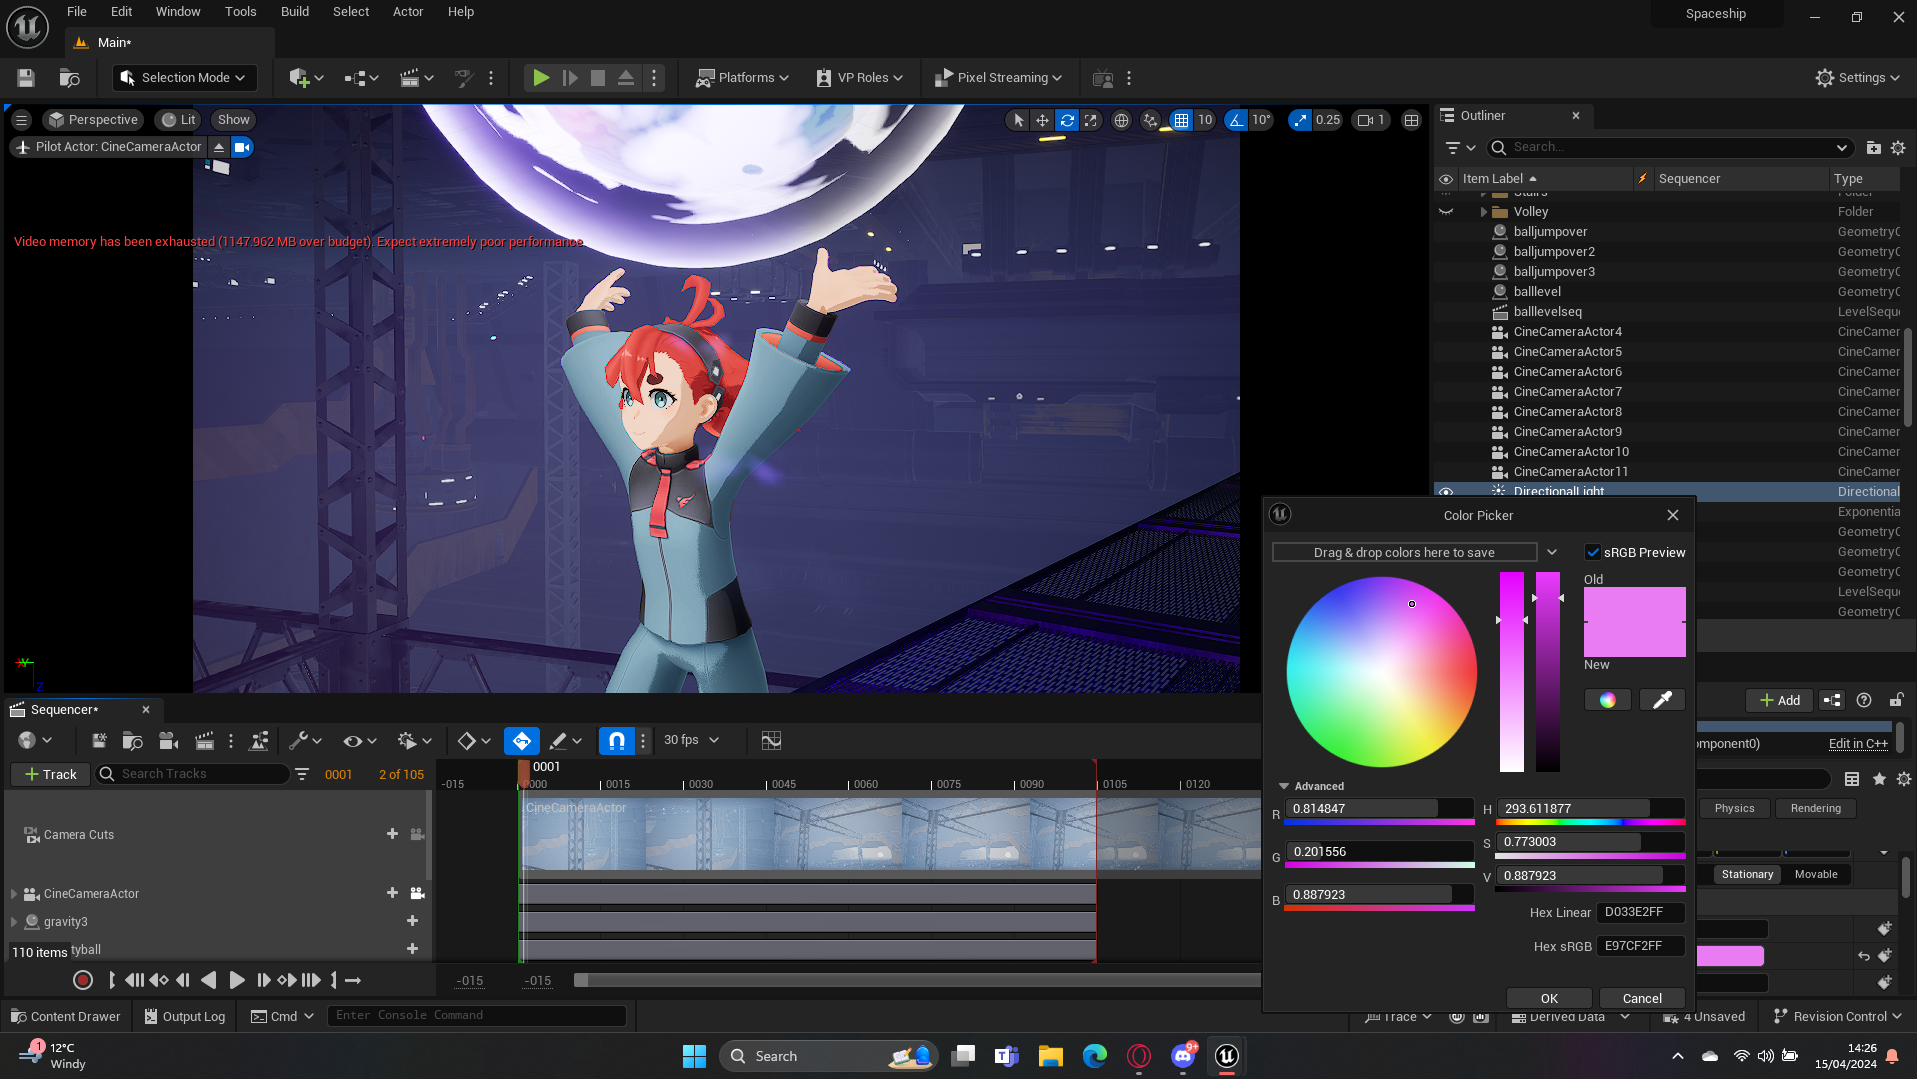Open File Explorer from the taskbar

(x=1050, y=1056)
